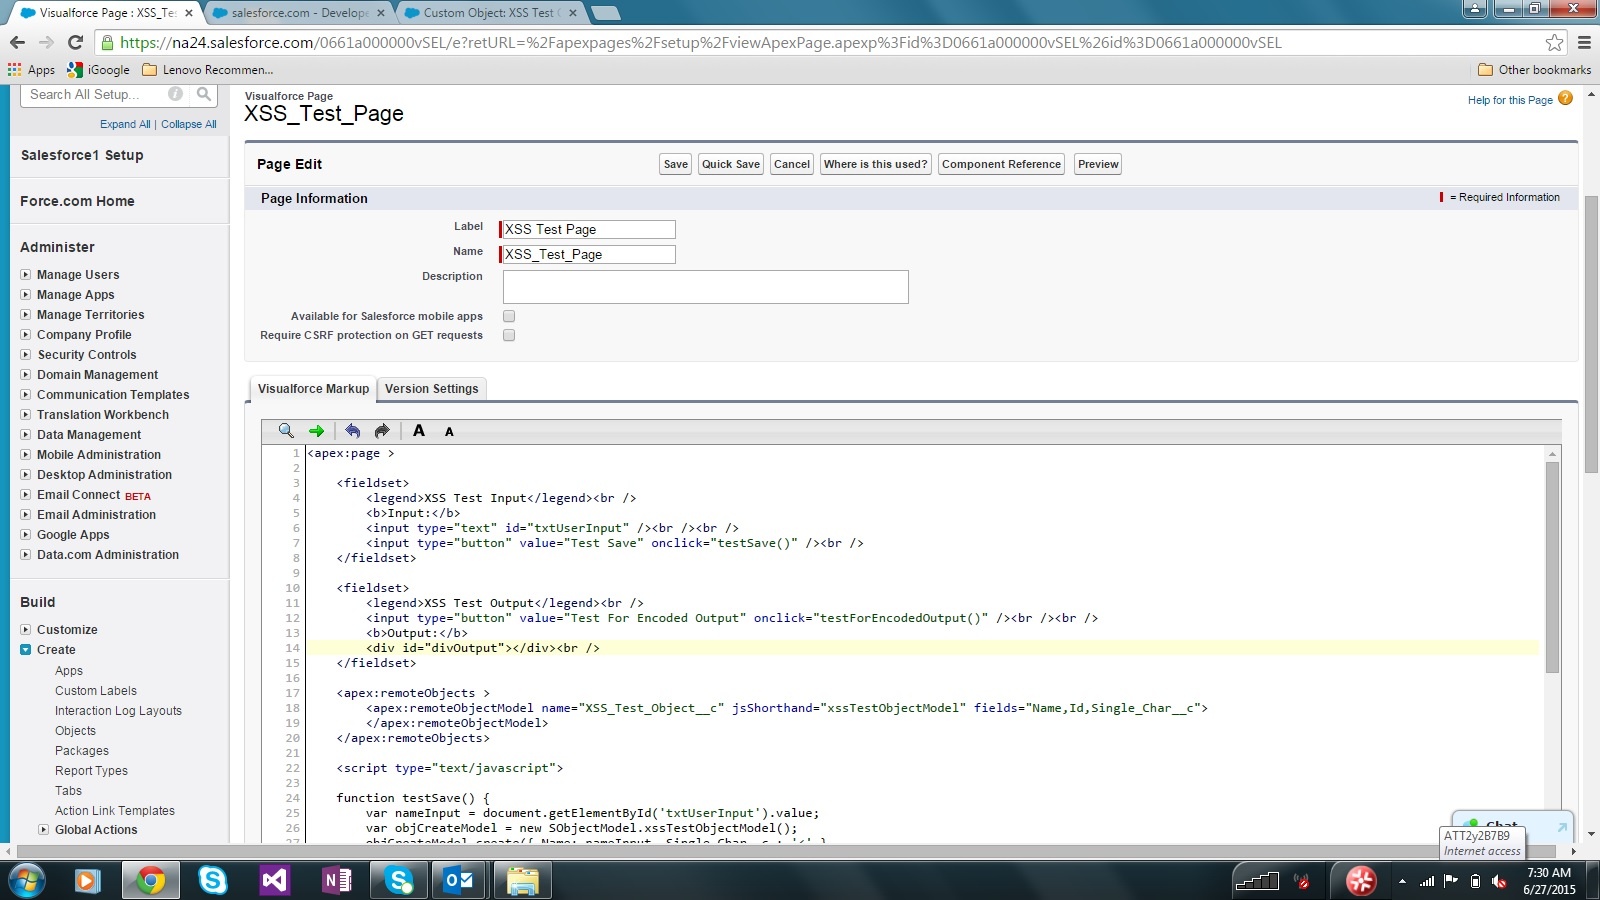Screen dimensions: 1600x900
Task: Click in the Description text area
Action: pyautogui.click(x=706, y=287)
